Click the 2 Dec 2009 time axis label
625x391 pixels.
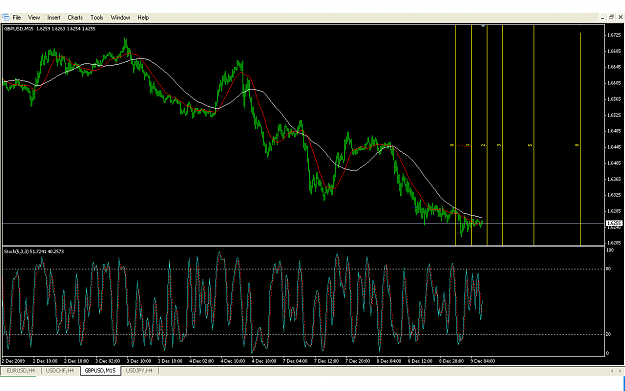(14, 361)
